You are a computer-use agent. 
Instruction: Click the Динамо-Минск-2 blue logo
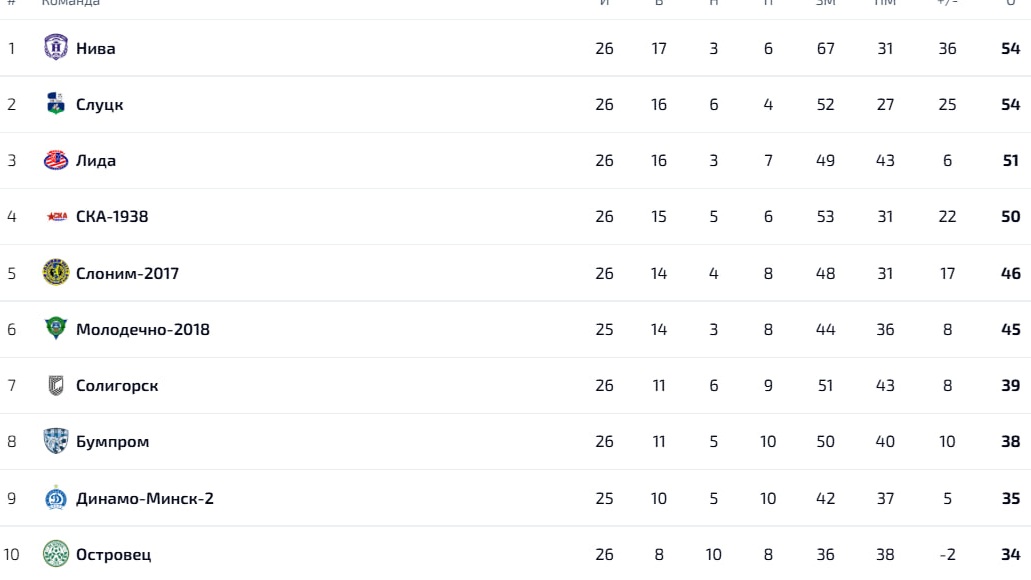click(56, 498)
